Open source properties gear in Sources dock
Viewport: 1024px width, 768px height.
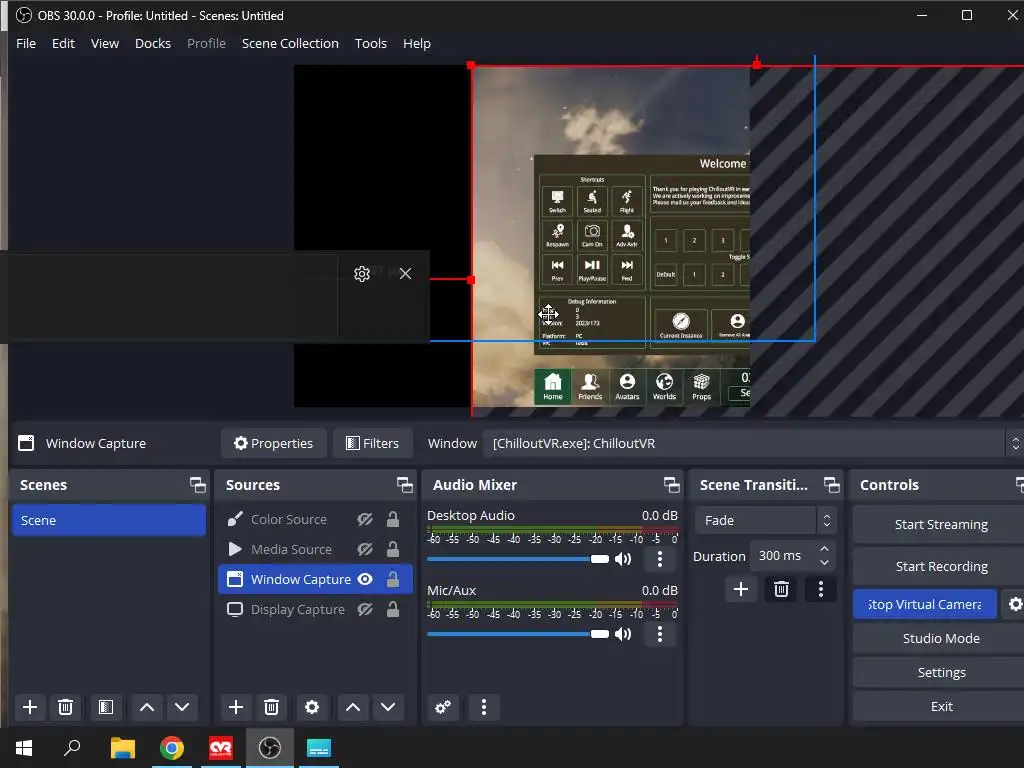[x=312, y=707]
